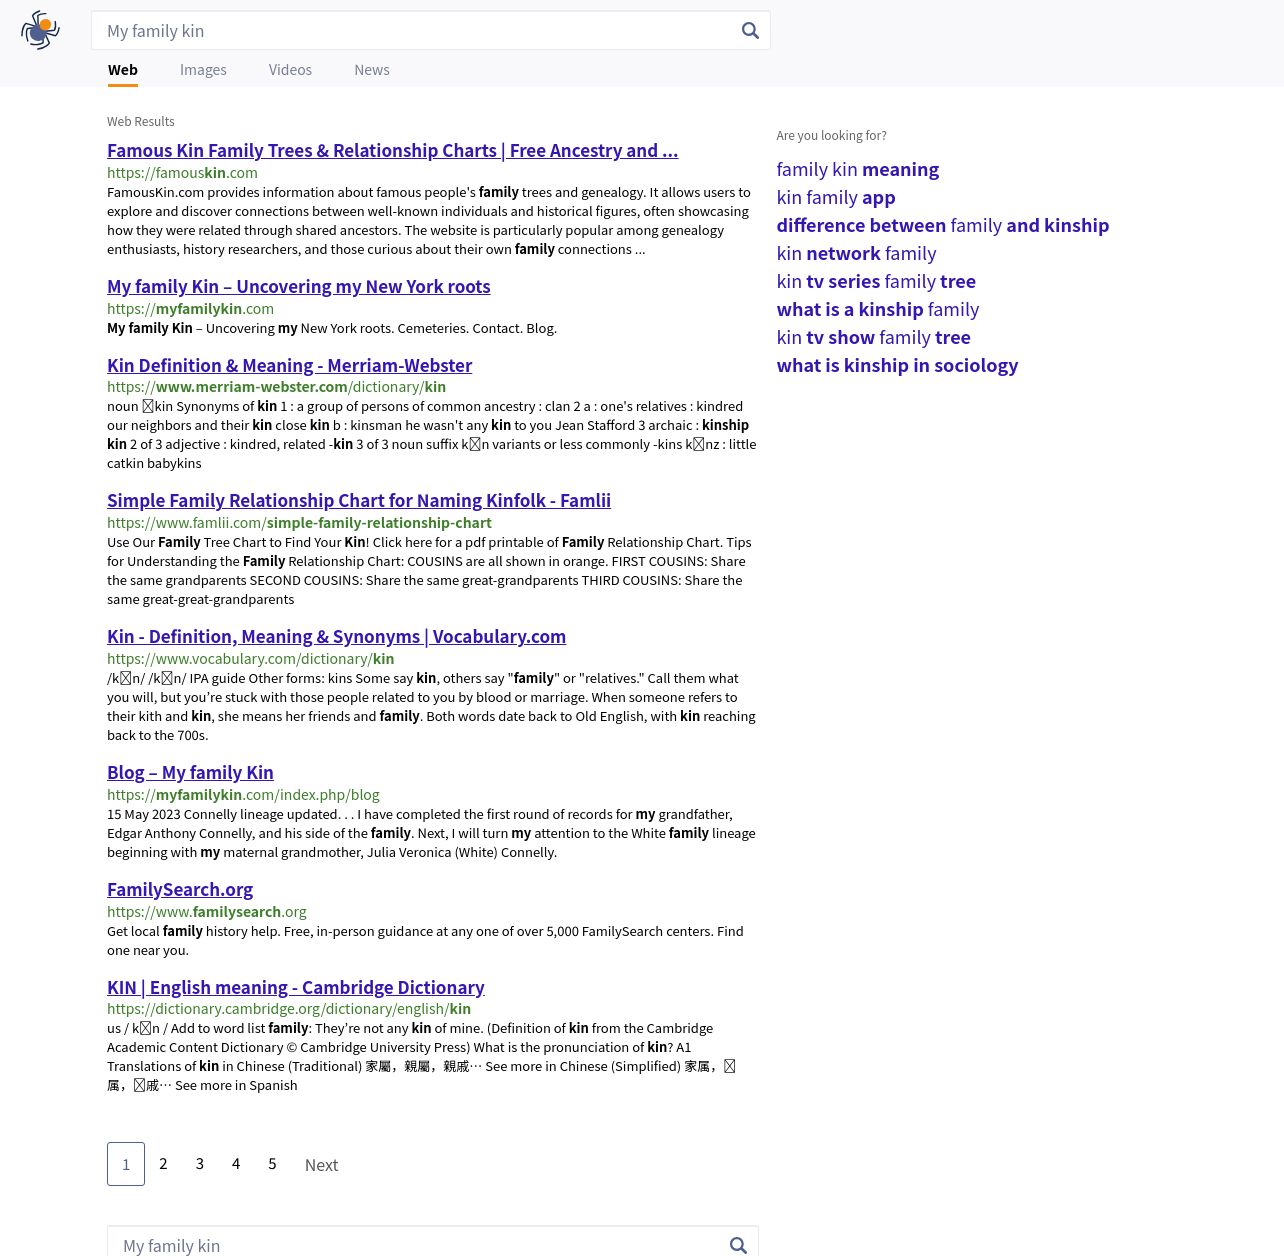Go to results page 4
The image size is (1284, 1256).
pos(236,1164)
